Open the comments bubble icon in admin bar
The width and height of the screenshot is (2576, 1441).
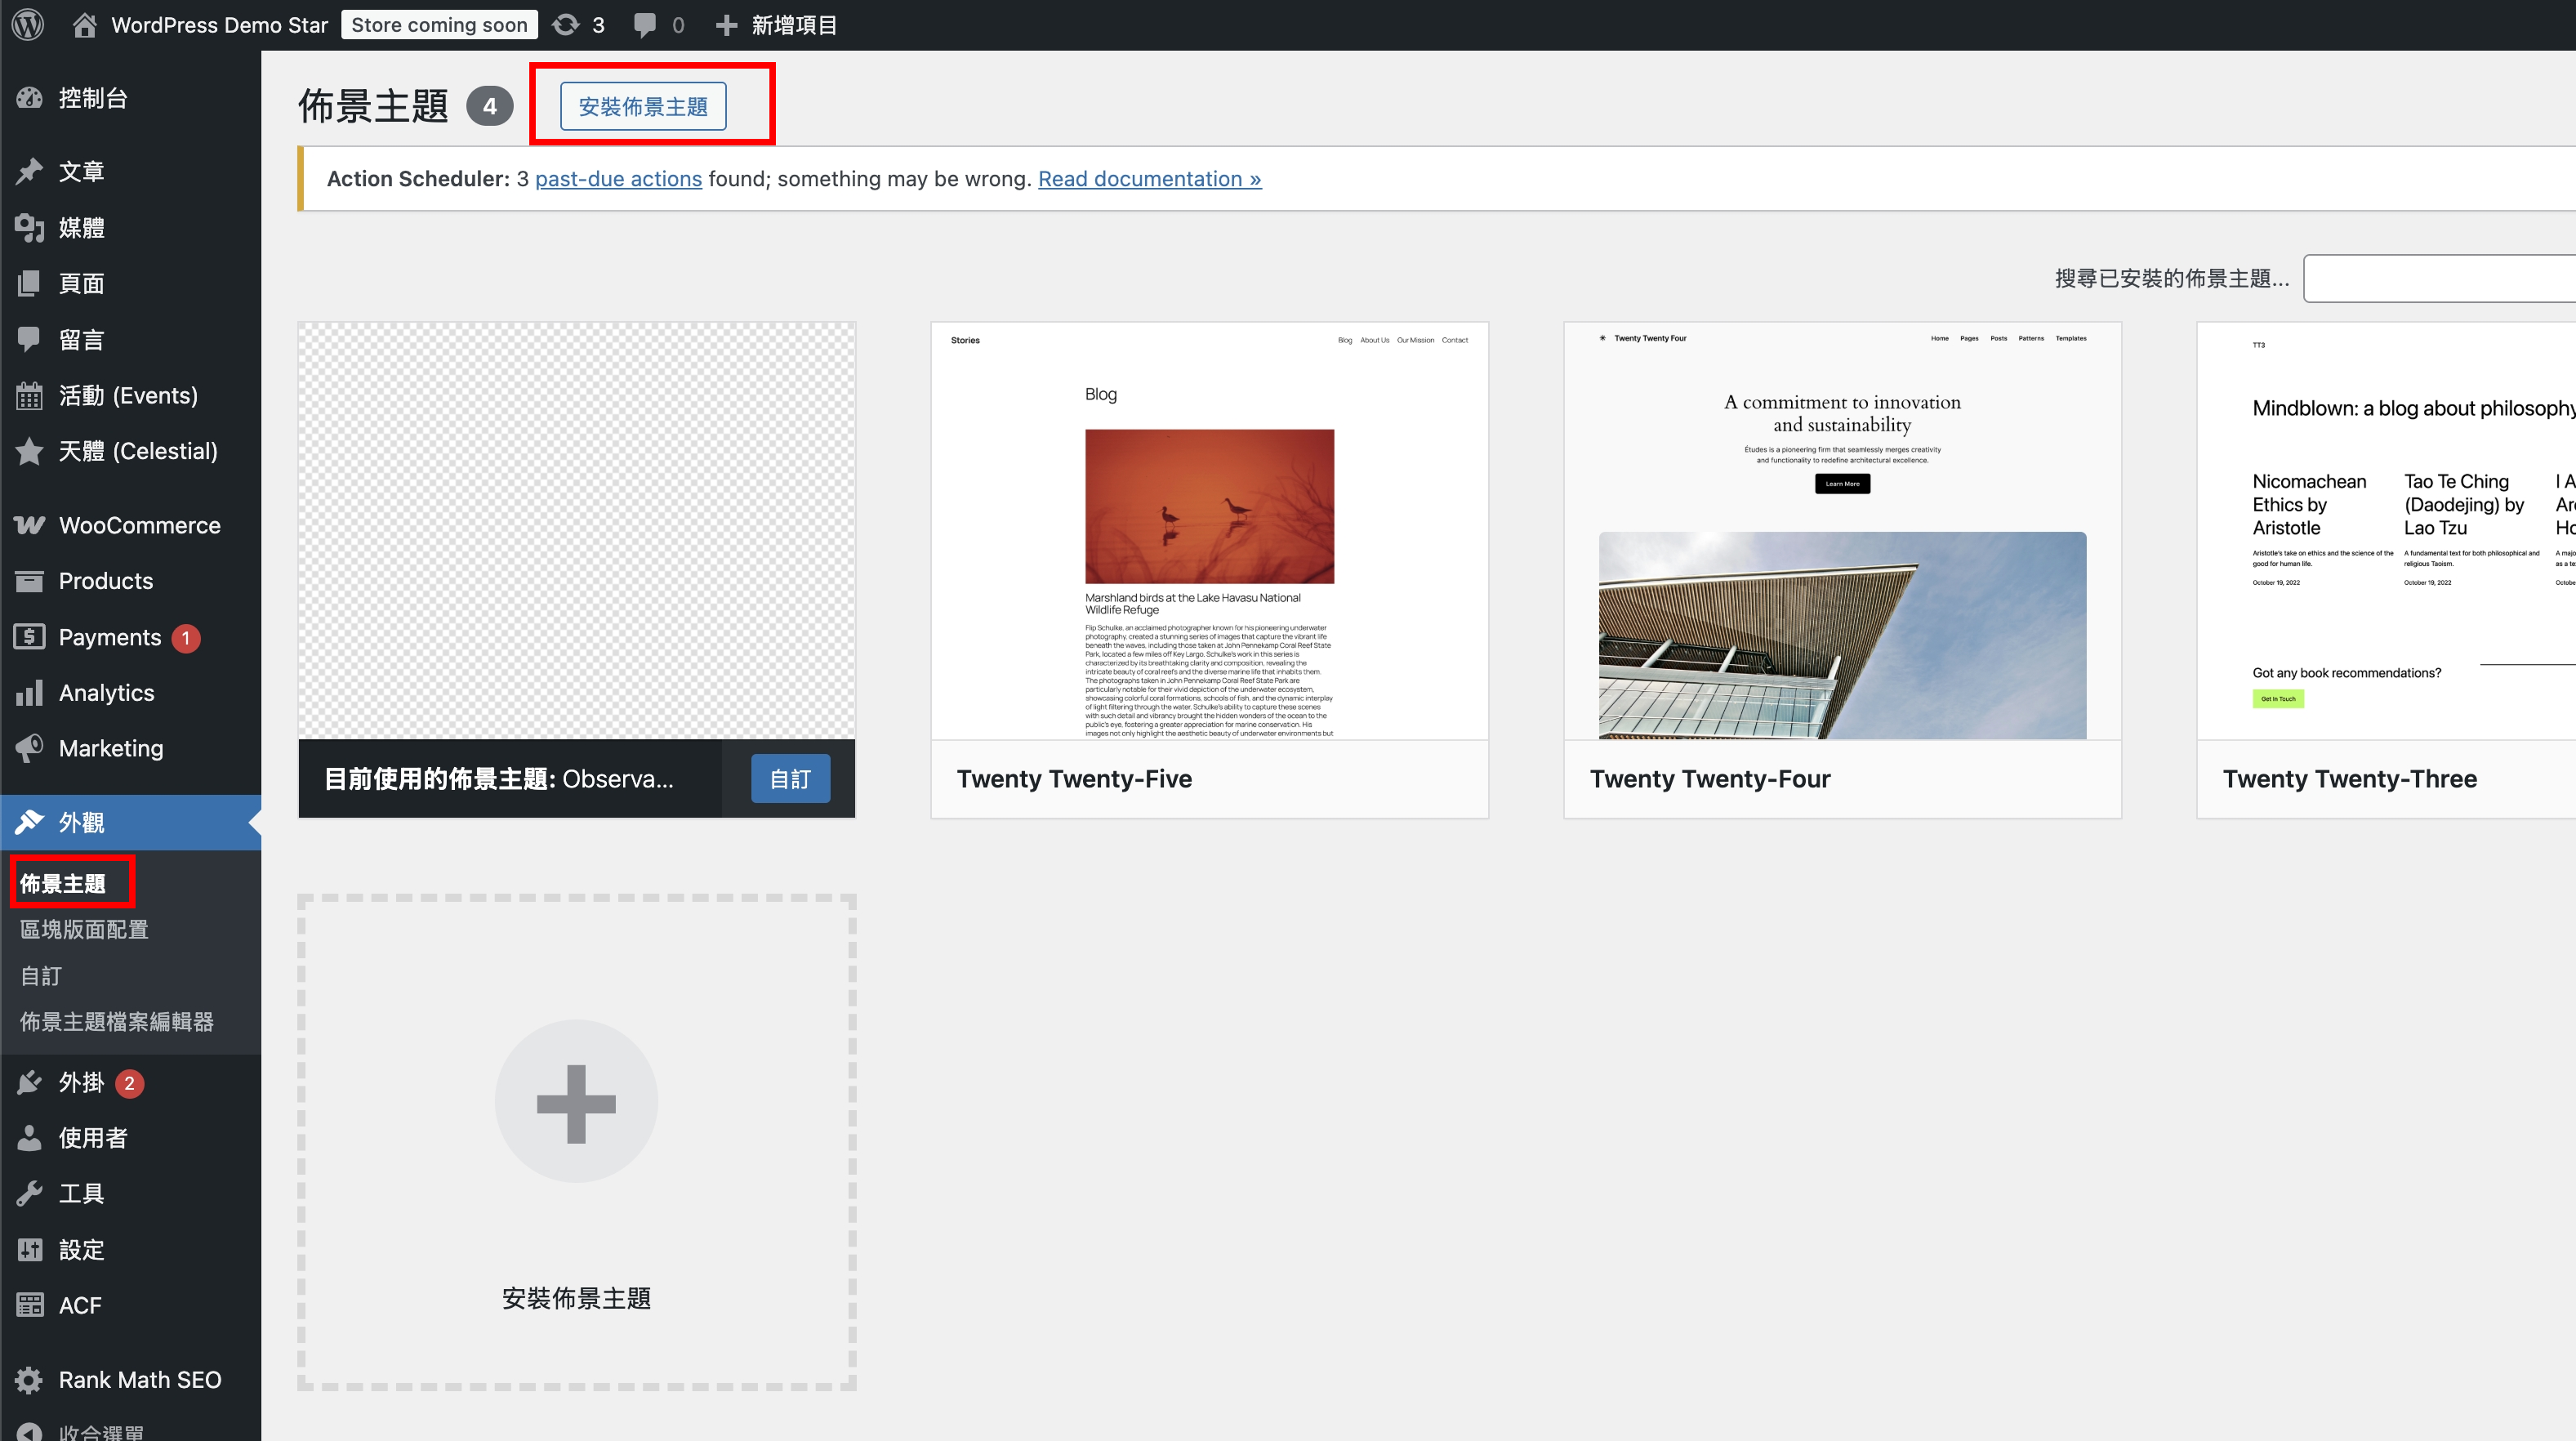pos(645,24)
